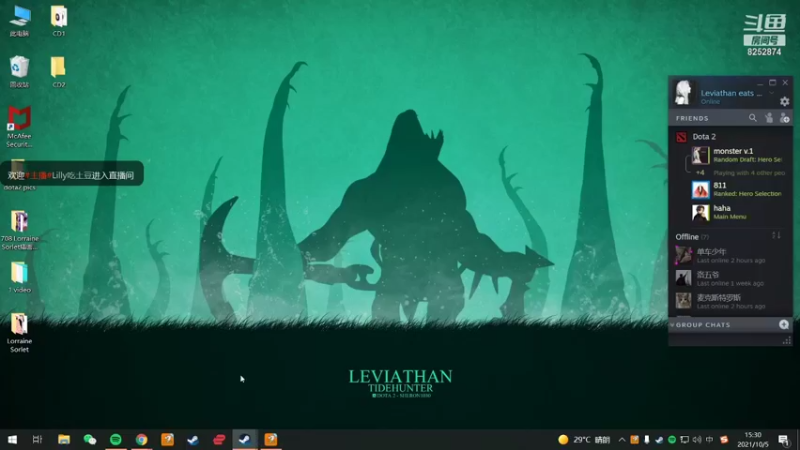Screen dimensions: 800x450
Task: Open the volume speaker tray icon
Action: (x=697, y=439)
